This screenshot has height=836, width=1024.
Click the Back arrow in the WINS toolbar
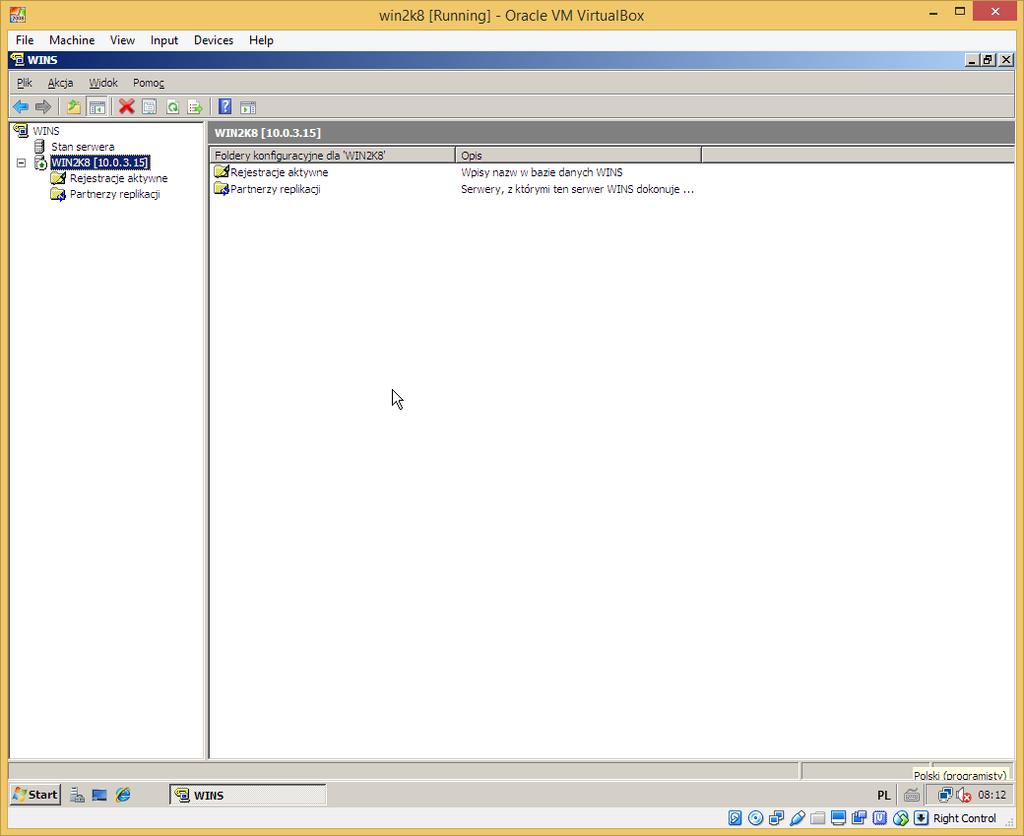coord(21,106)
